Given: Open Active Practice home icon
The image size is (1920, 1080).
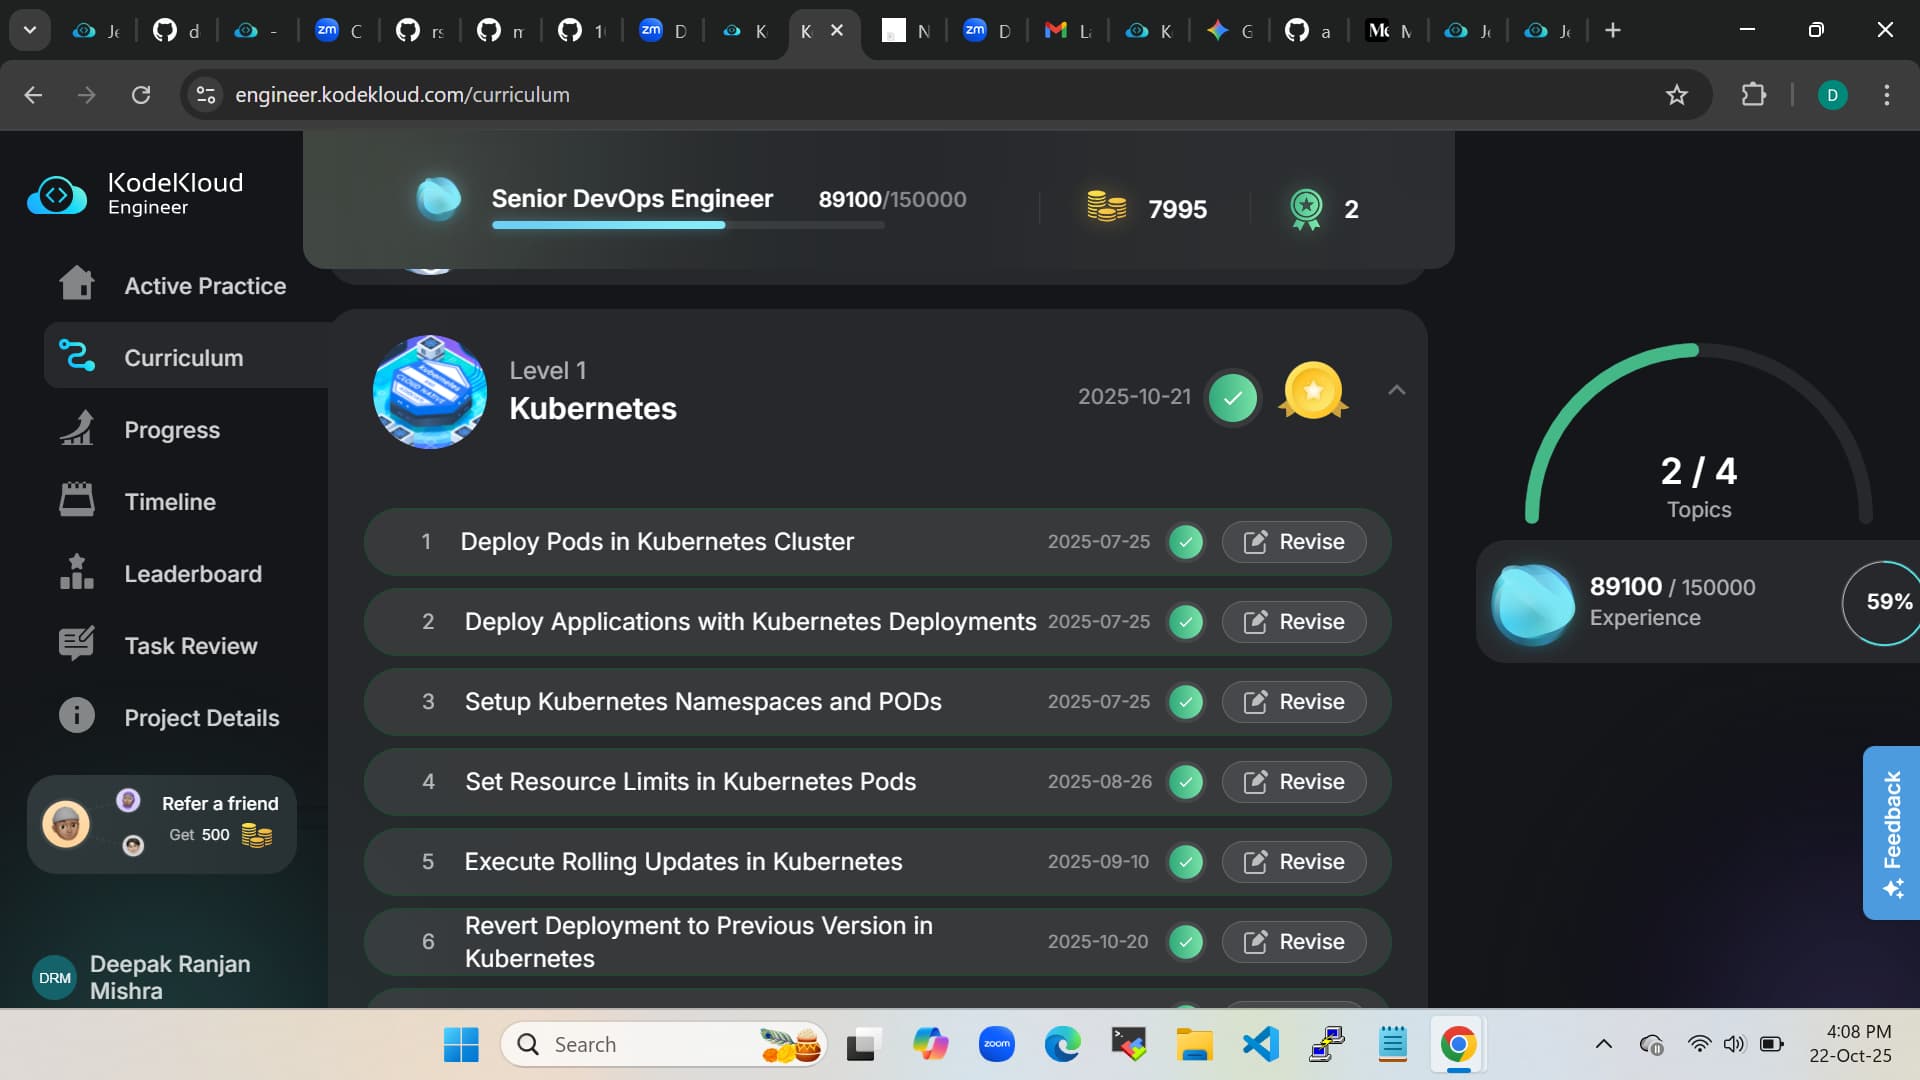Looking at the screenshot, I should (x=77, y=284).
